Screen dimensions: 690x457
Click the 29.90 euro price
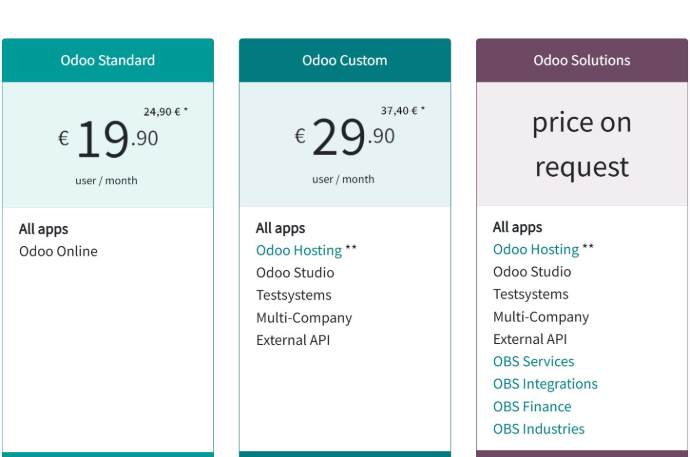tap(345, 136)
